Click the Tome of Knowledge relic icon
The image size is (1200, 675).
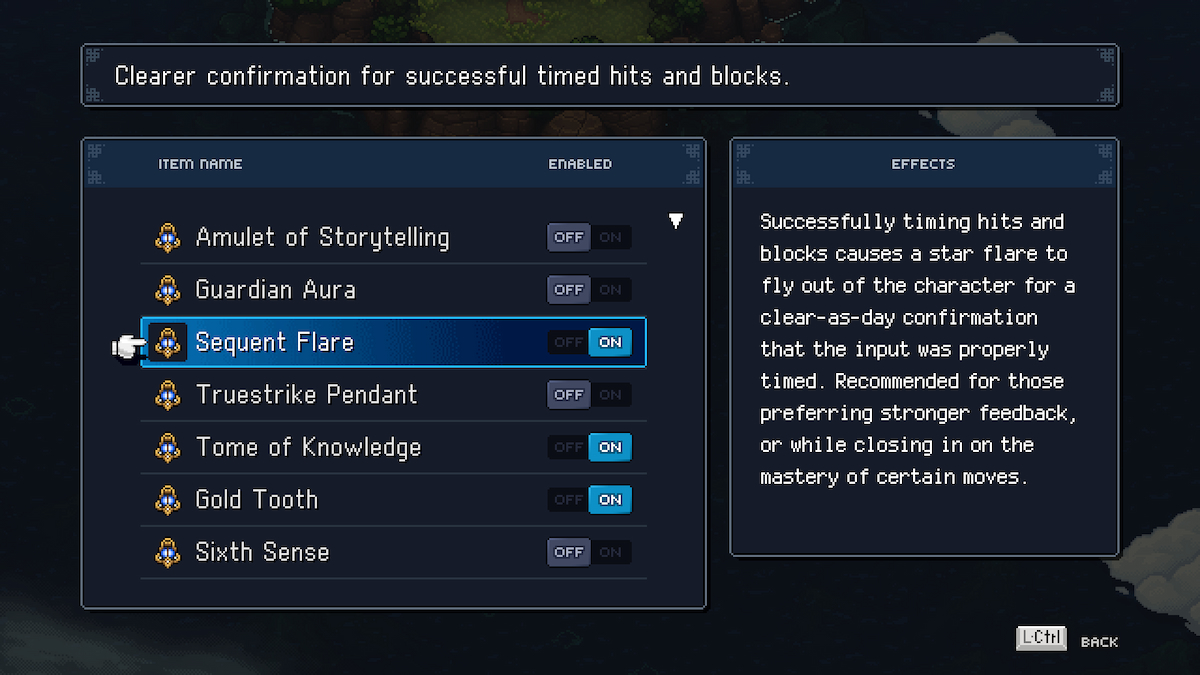coord(168,447)
